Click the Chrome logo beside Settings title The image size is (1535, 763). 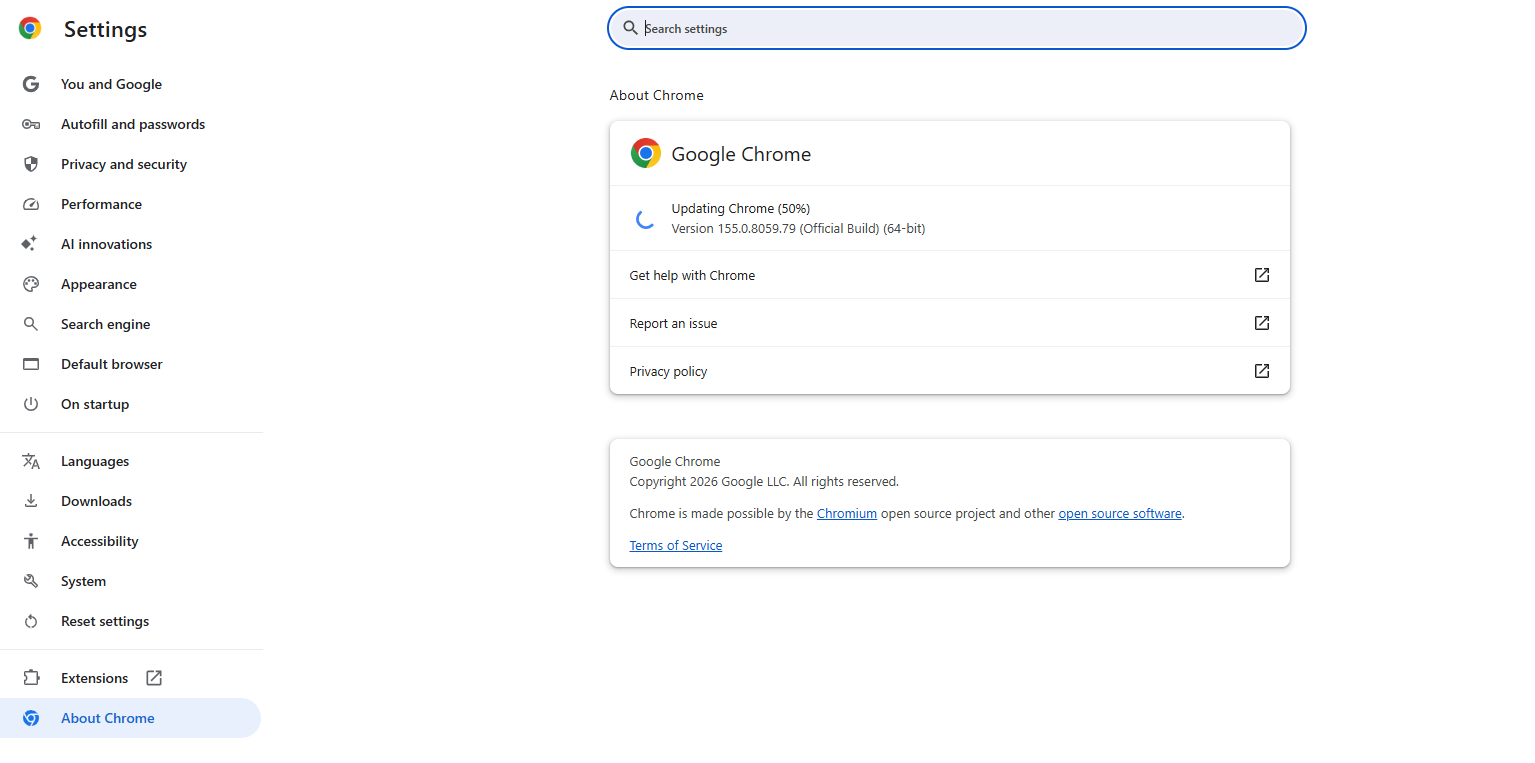click(x=30, y=29)
